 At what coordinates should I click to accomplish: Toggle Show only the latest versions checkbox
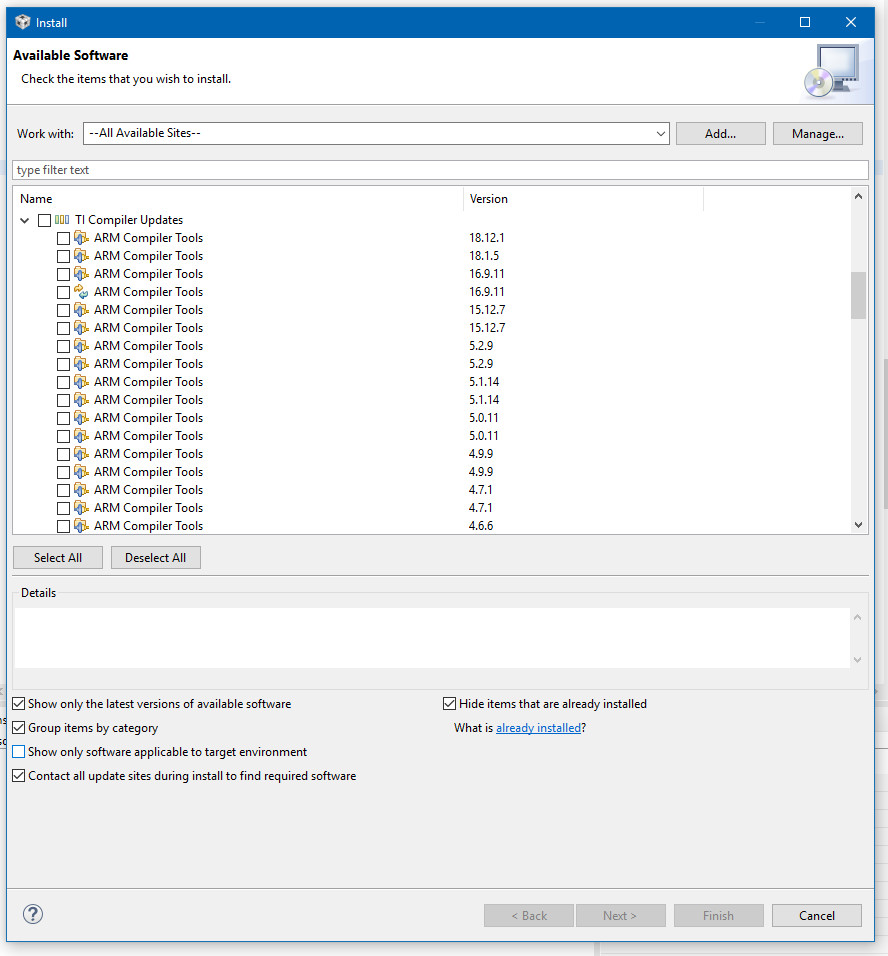[19, 704]
